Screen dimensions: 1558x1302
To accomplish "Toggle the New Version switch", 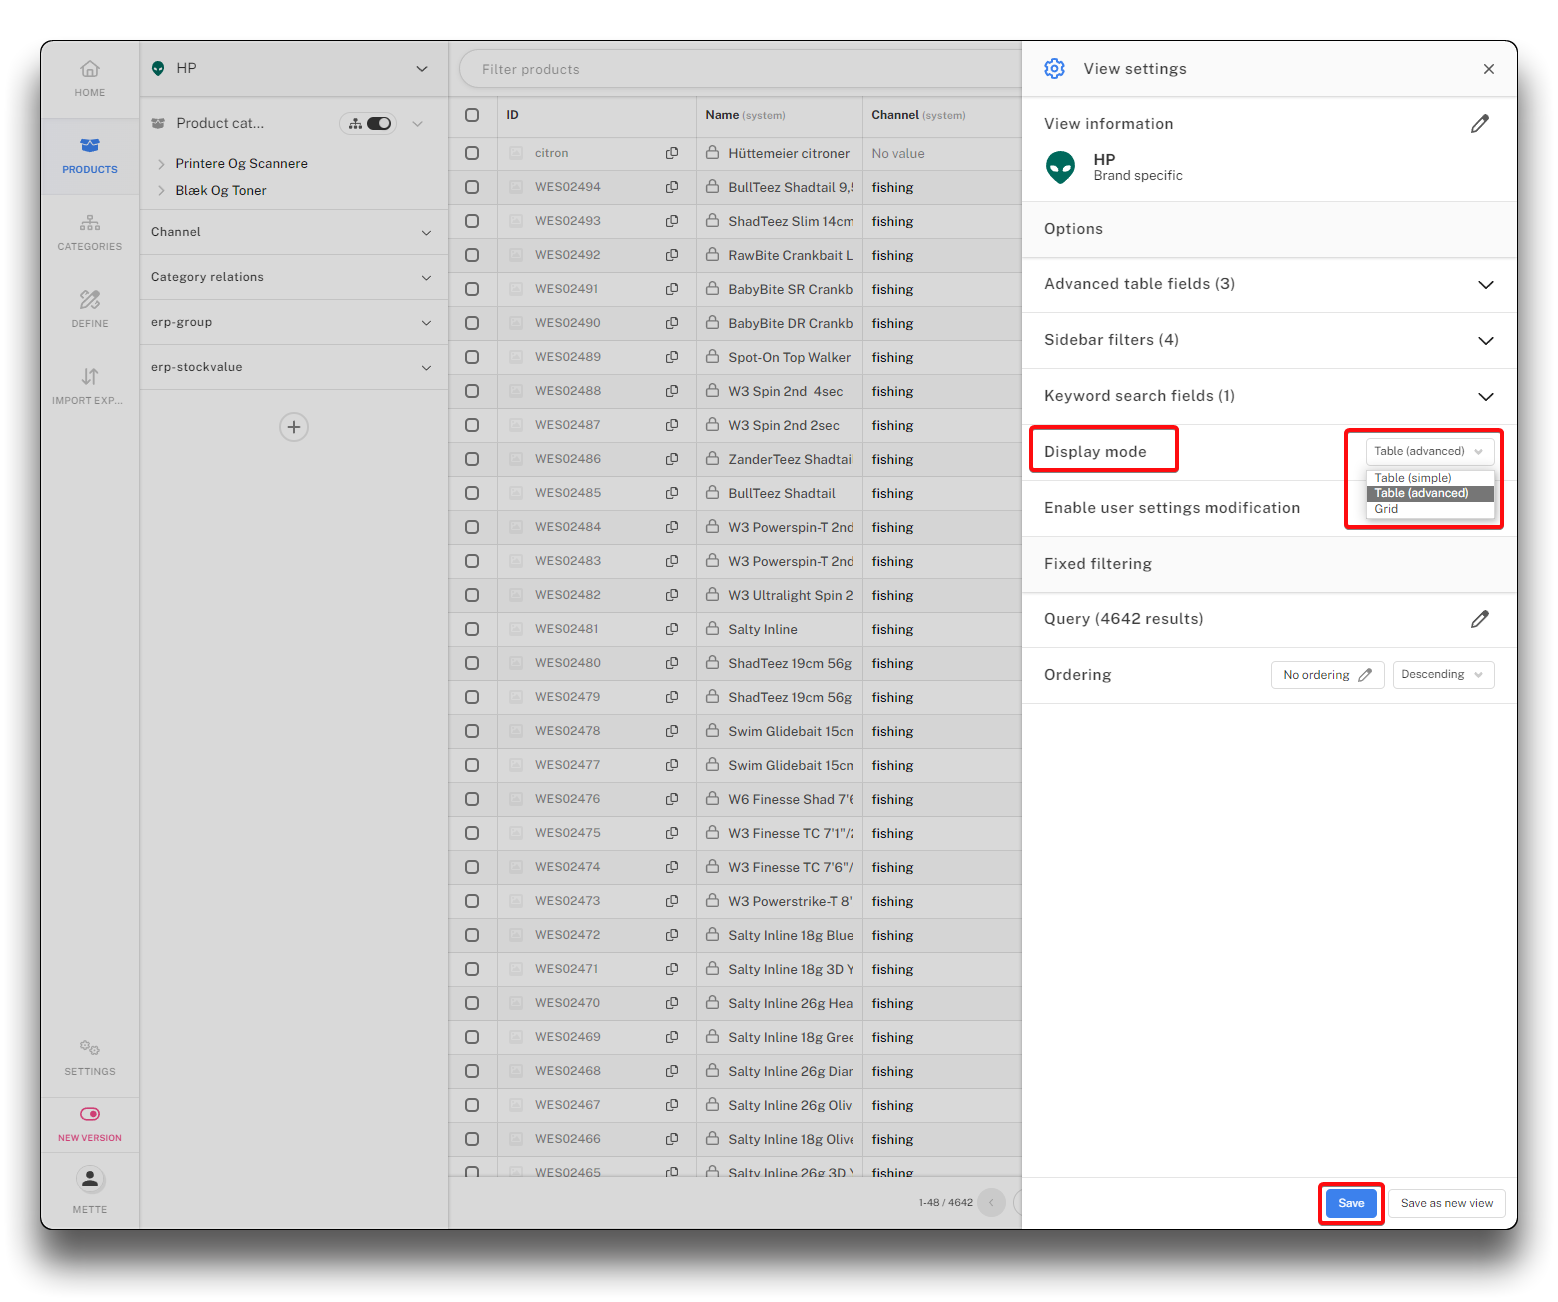I will click(90, 1114).
